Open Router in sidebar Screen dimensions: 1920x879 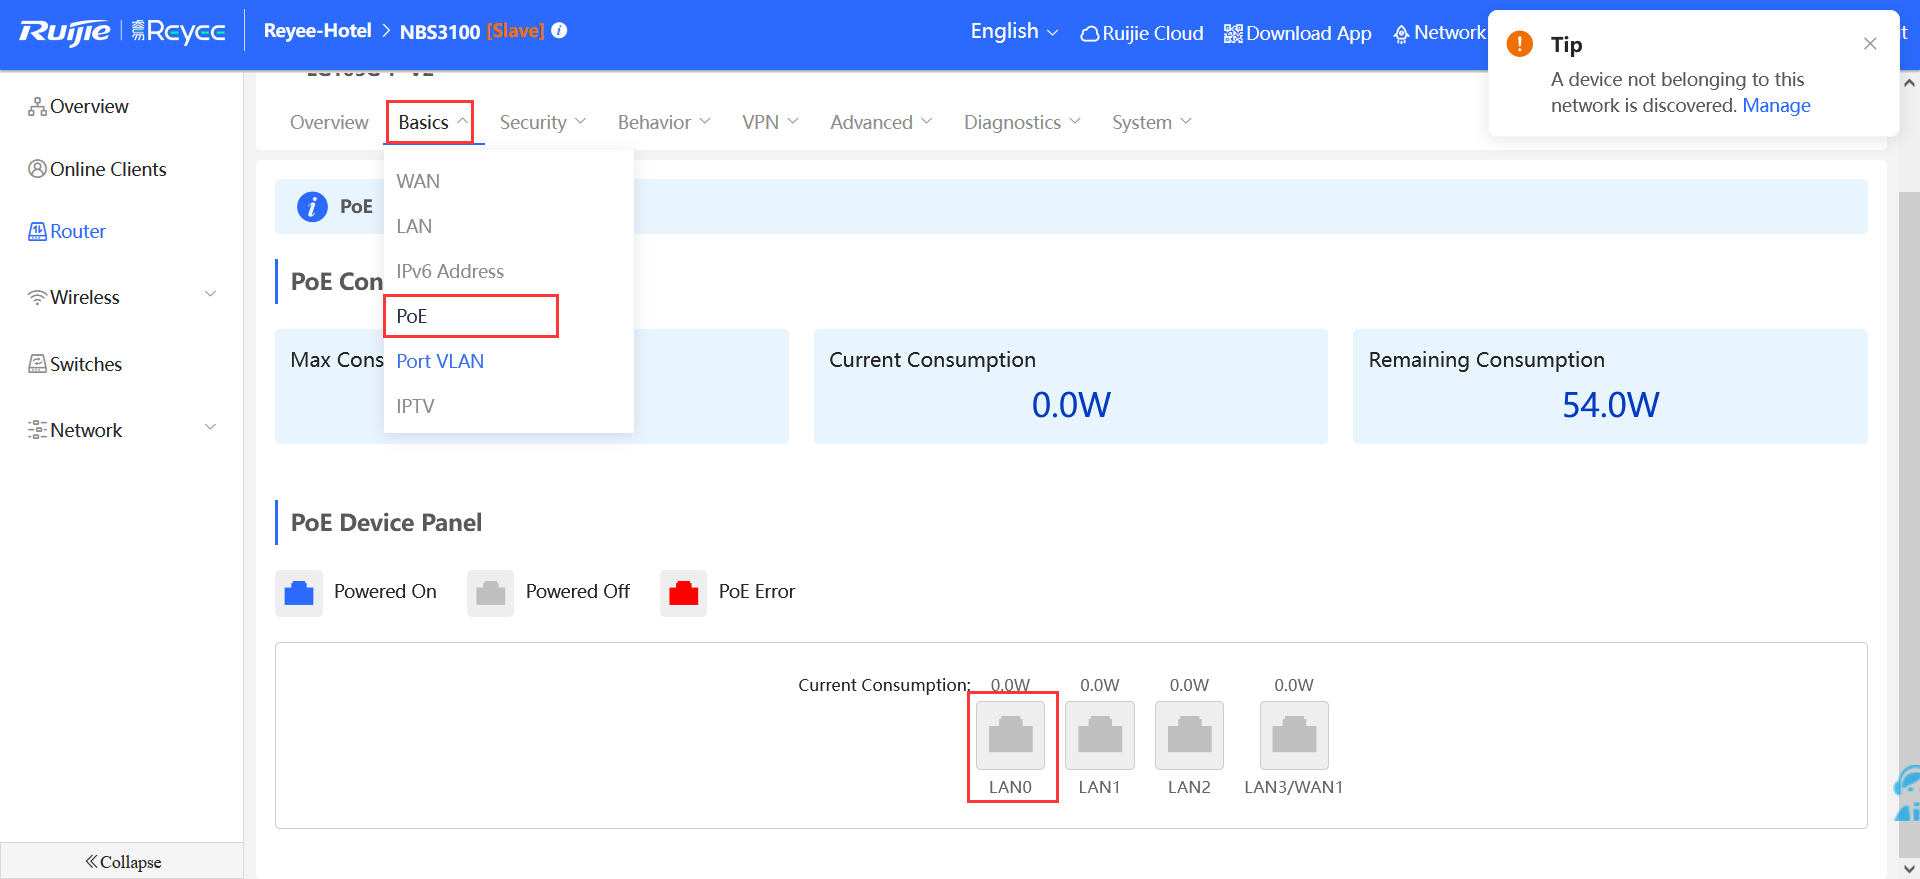tap(67, 231)
